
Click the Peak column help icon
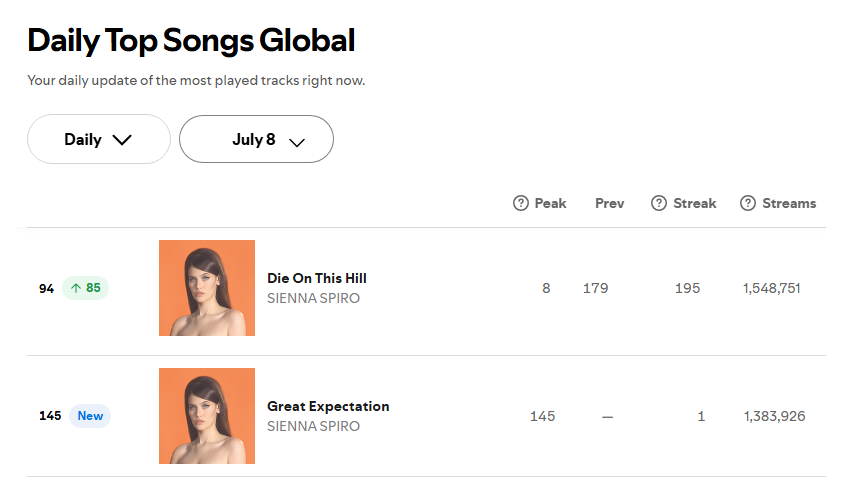[520, 203]
